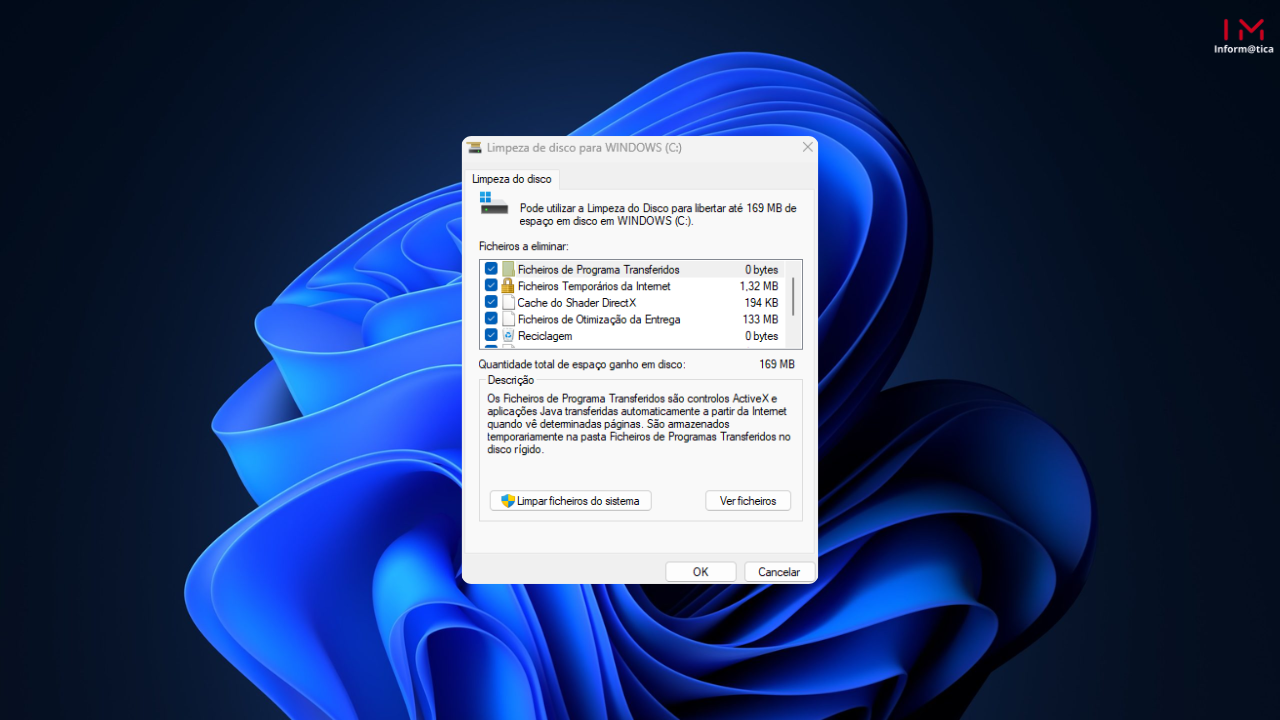Screen dimensions: 1280x720
Task: Click the Disk Cleanup title bar icon
Action: (475, 147)
